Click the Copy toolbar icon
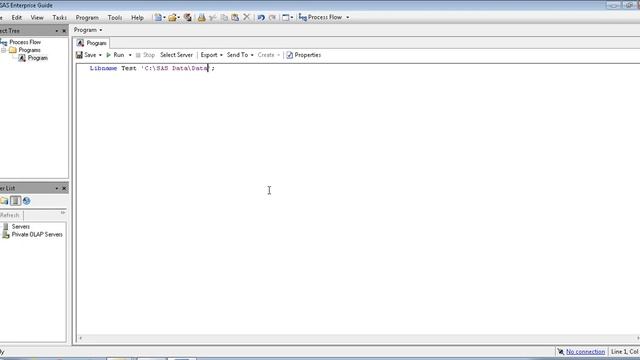The height and width of the screenshot is (360, 640). point(224,18)
